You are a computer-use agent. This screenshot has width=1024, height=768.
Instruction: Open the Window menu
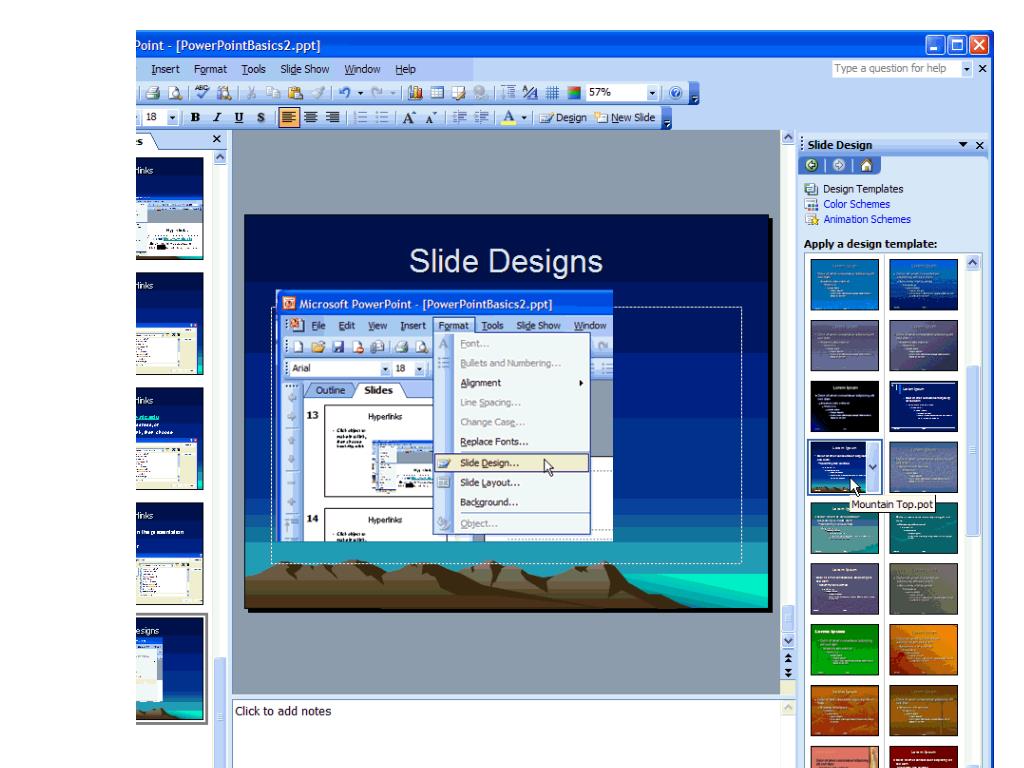(x=362, y=69)
